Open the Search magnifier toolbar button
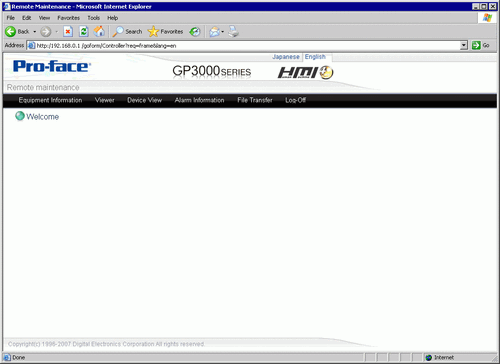The width and height of the screenshot is (500, 364). pos(127,32)
